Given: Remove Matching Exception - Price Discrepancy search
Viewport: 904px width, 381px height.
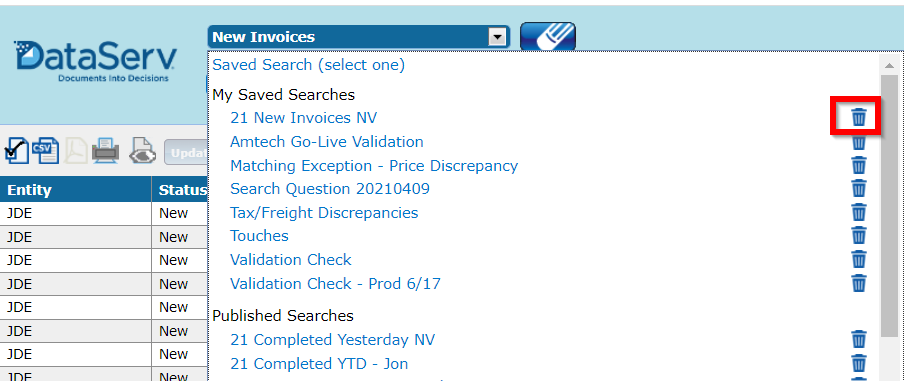Looking at the screenshot, I should [858, 165].
